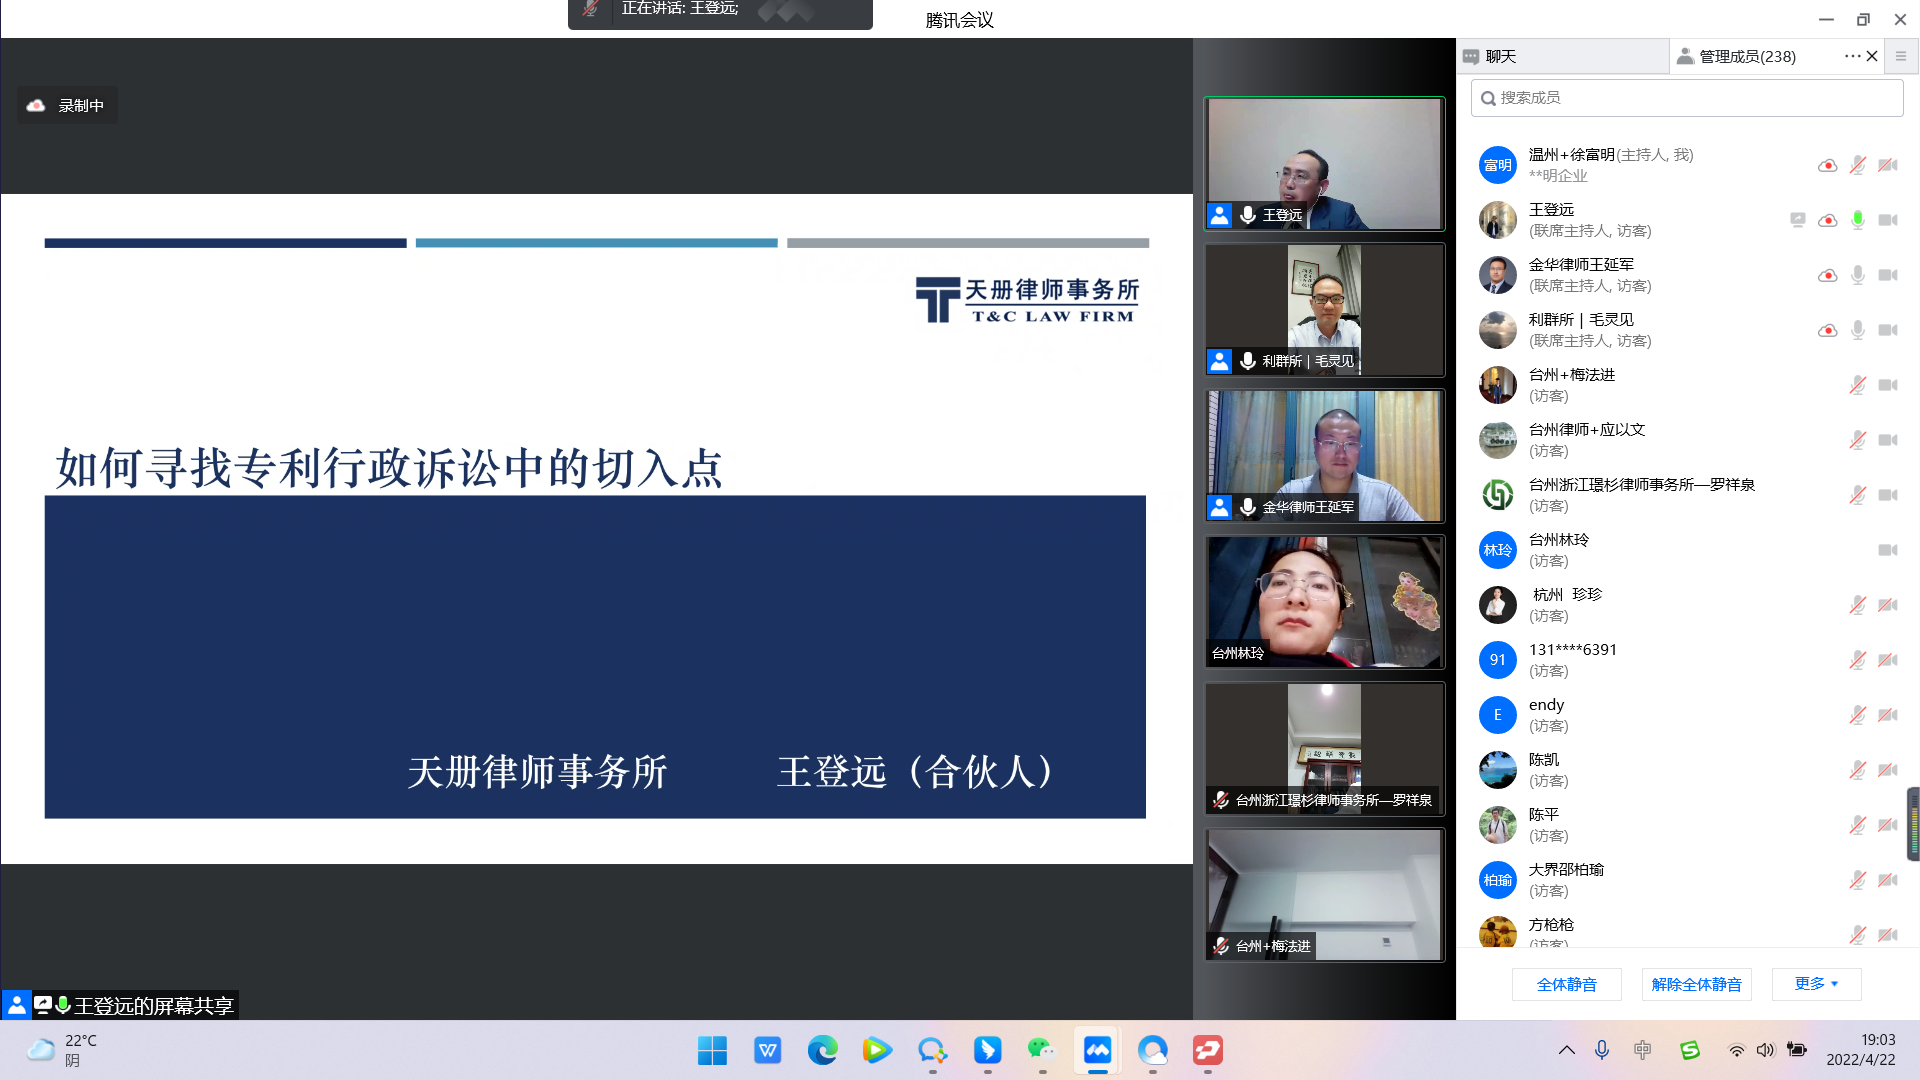This screenshot has height=1080, width=1920.
Task: Mute 王登远's green microphone
Action: click(x=1857, y=220)
